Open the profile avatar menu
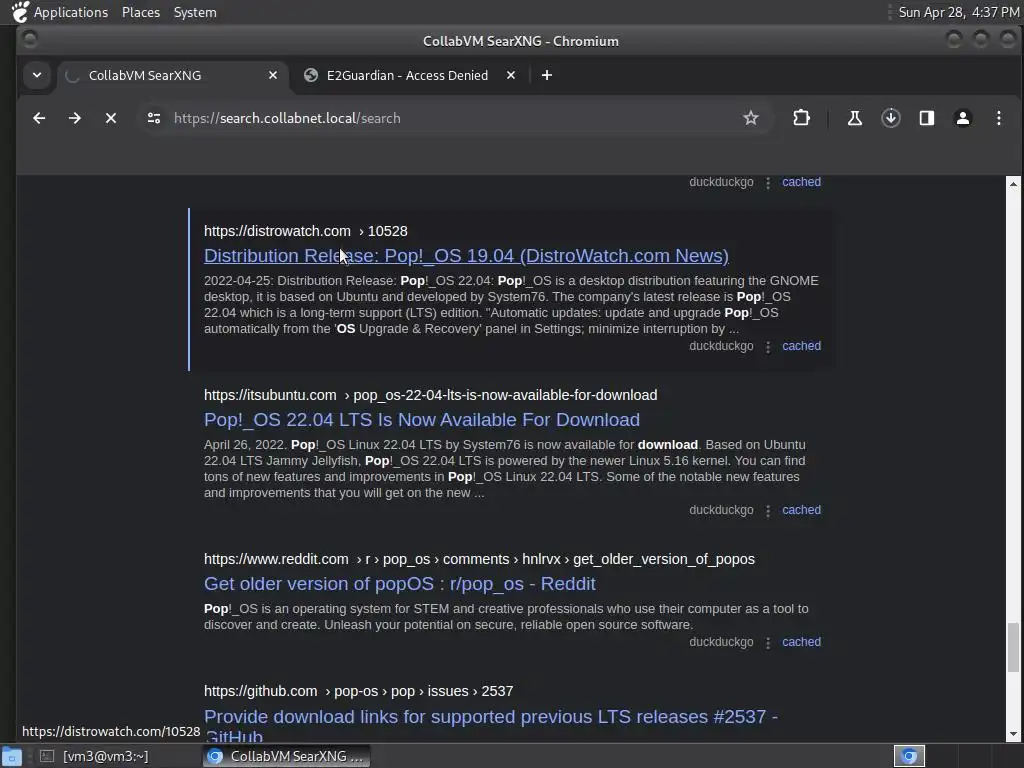Viewport: 1024px width, 768px height. click(x=963, y=118)
